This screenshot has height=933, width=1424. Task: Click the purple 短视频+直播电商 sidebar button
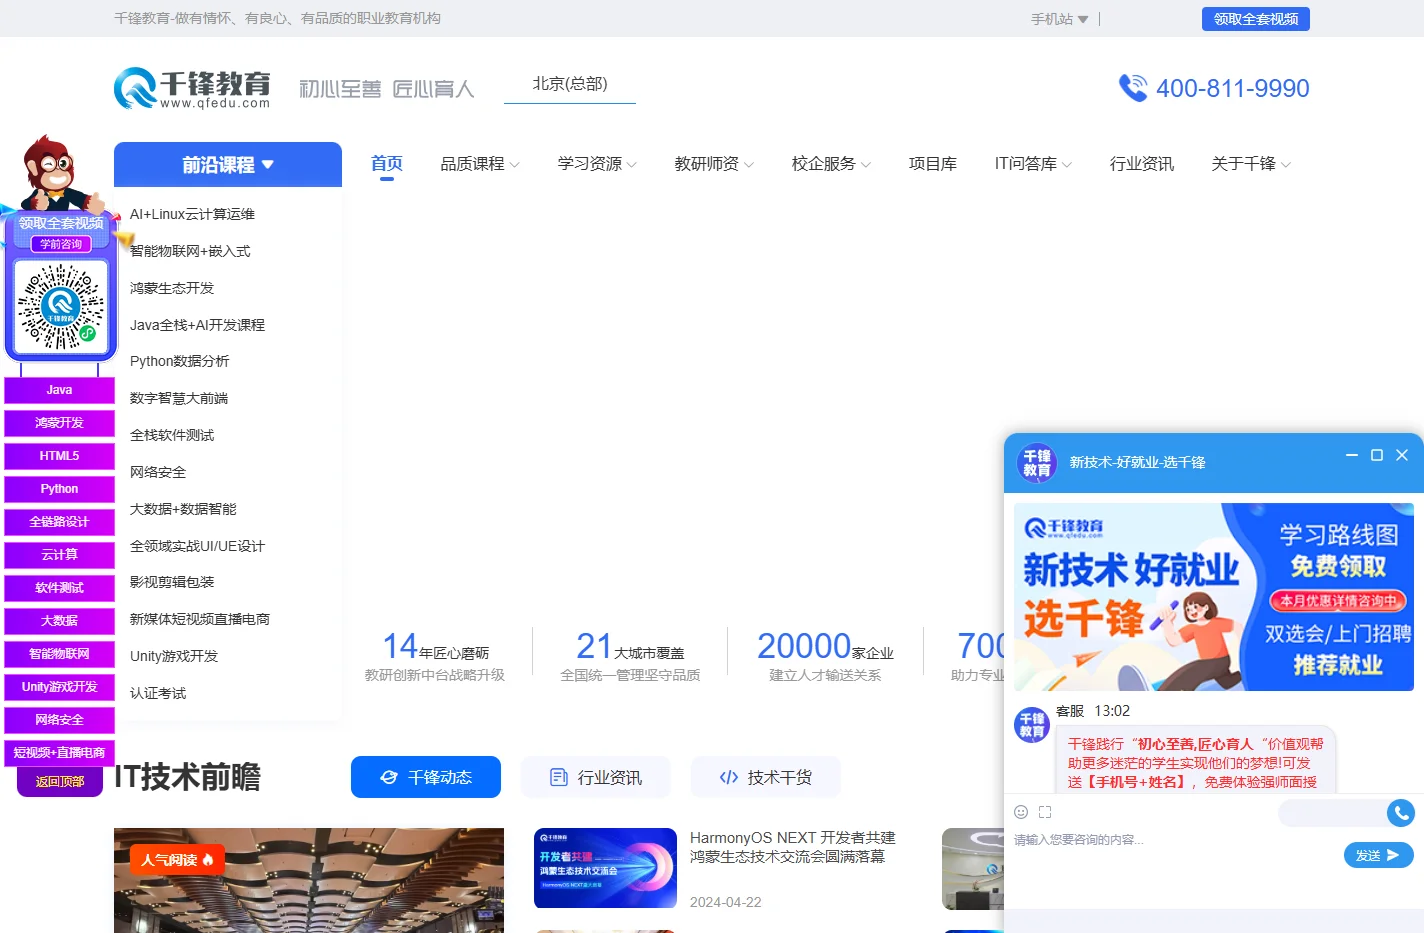tap(59, 753)
